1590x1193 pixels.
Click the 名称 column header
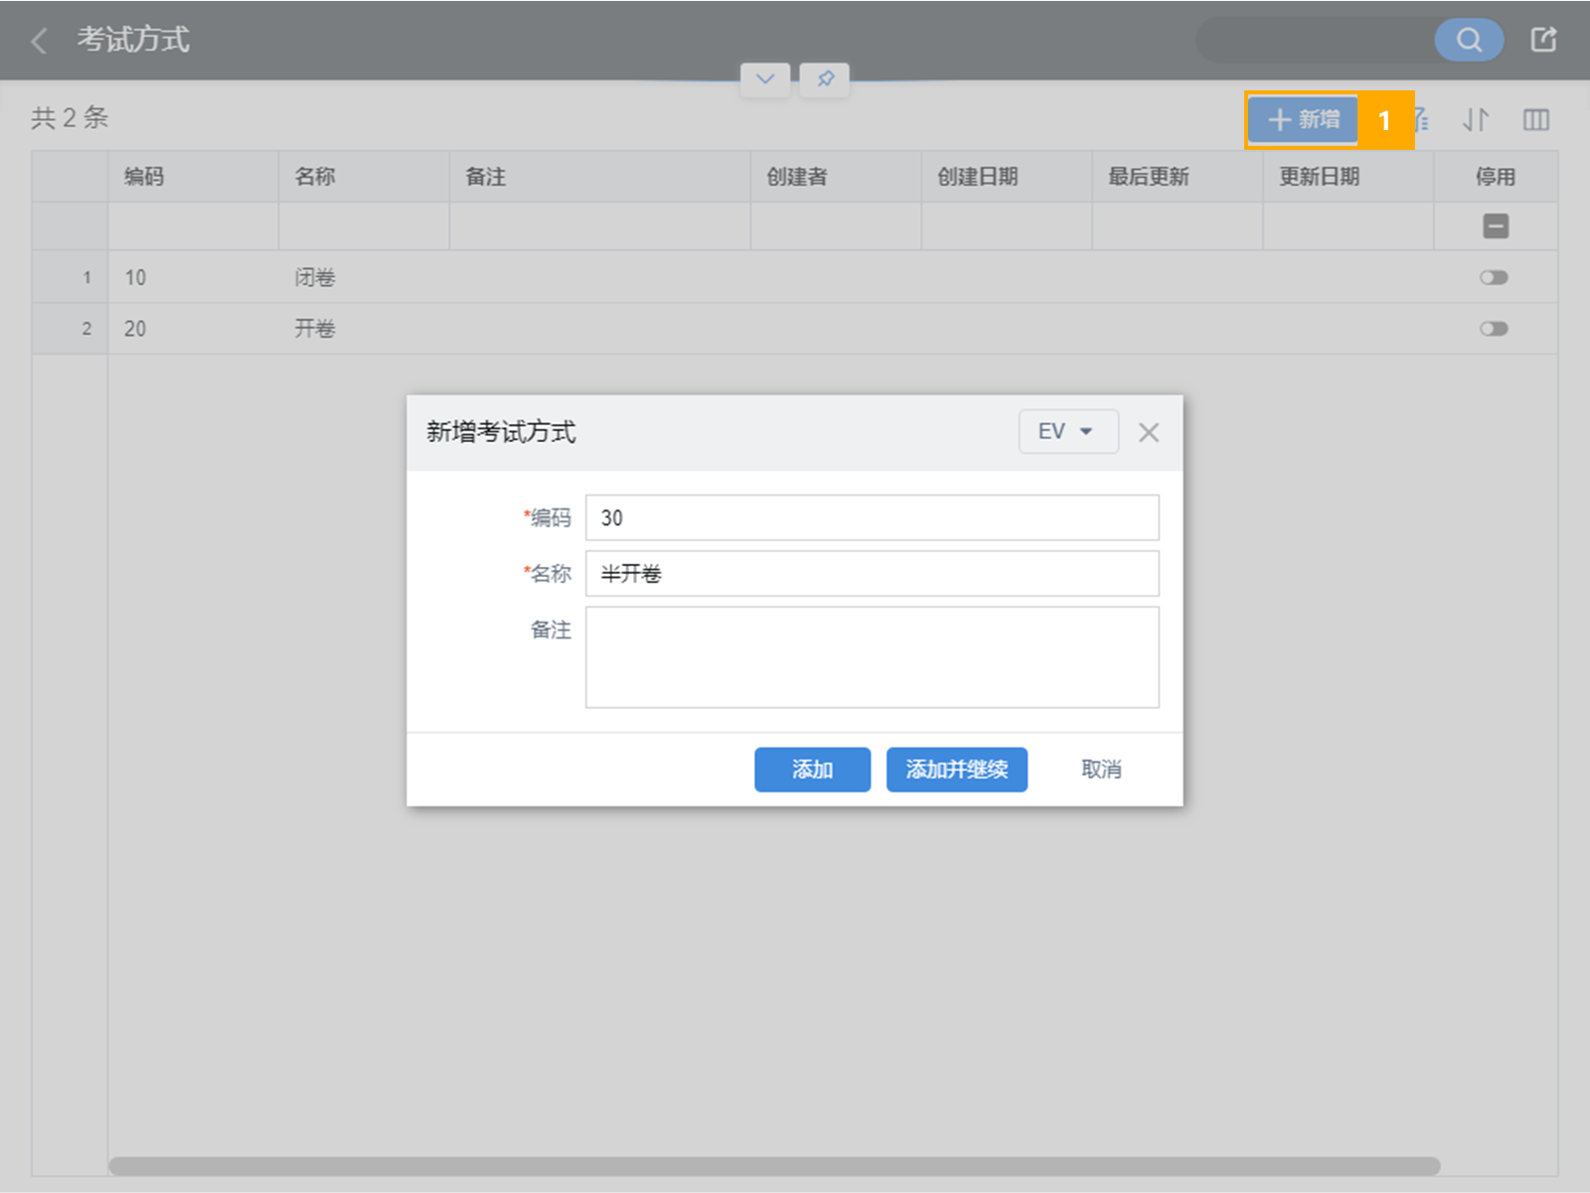point(364,177)
